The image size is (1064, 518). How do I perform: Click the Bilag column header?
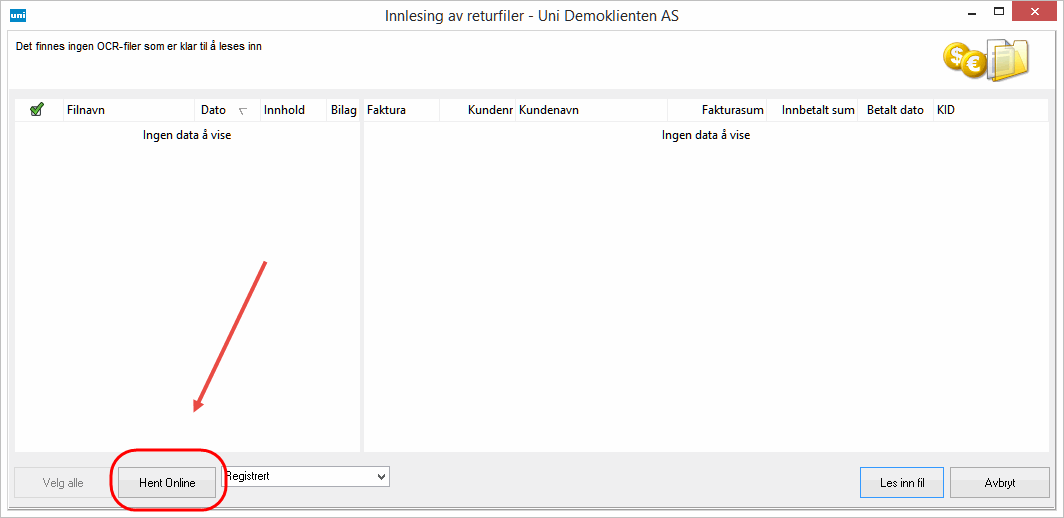coord(343,110)
